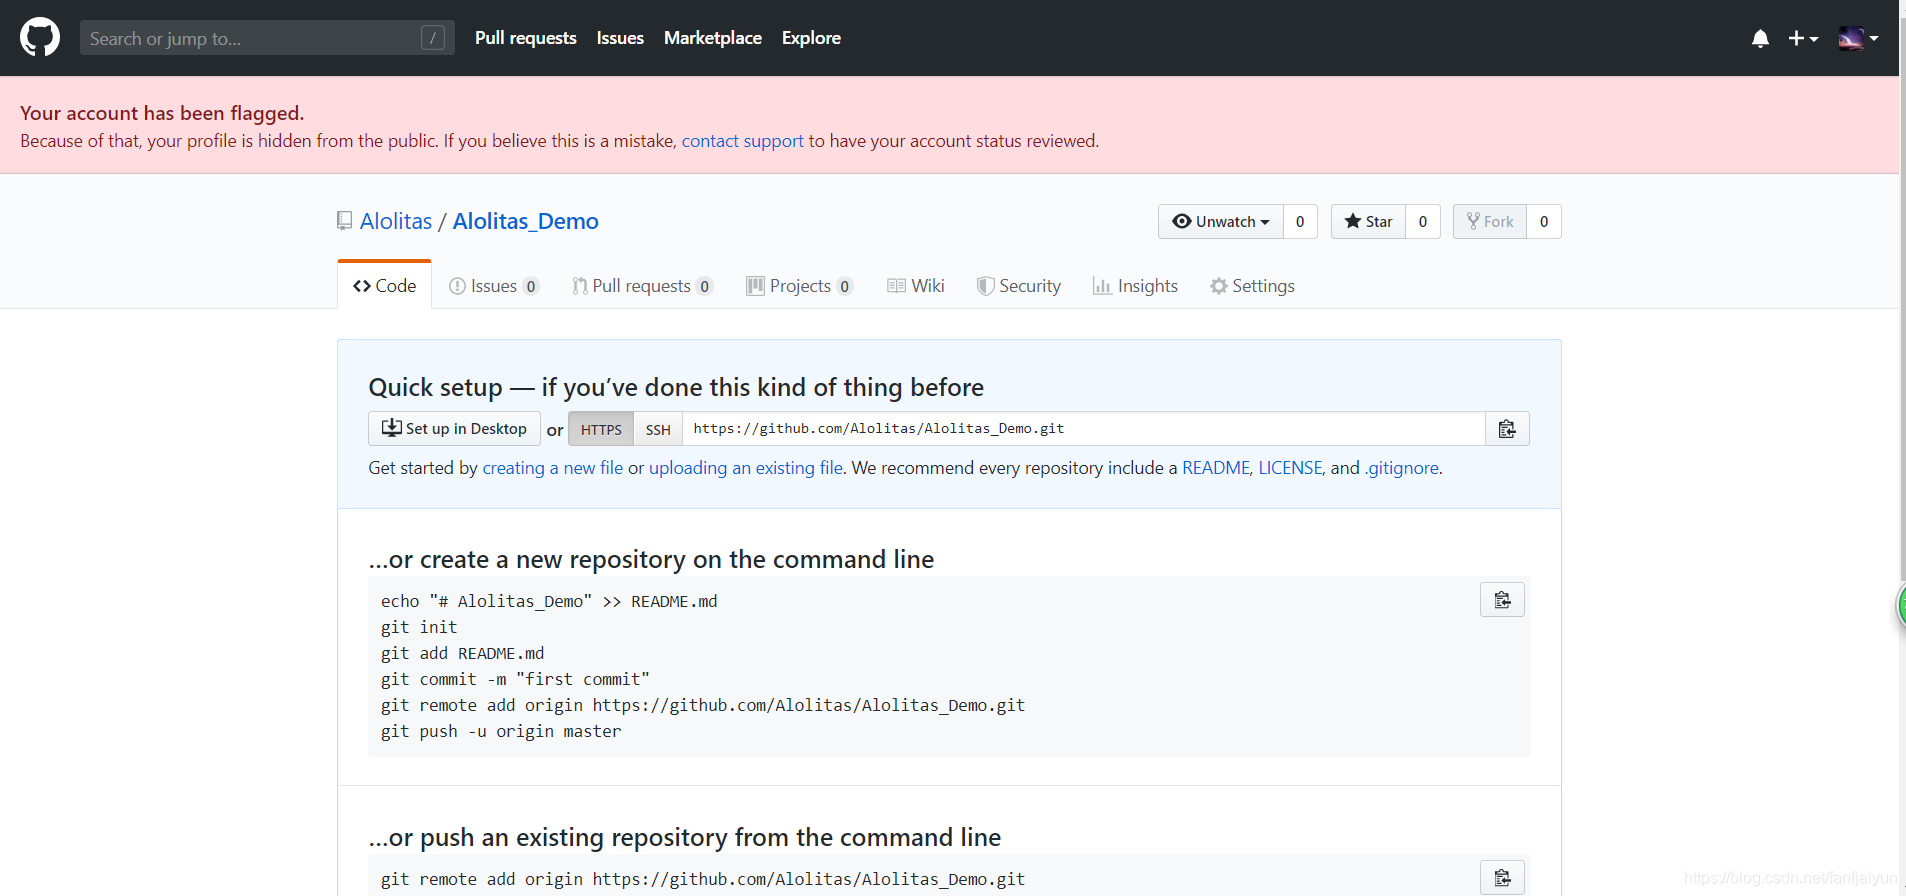Open Explore in top navigation
This screenshot has width=1906, height=896.
point(811,38)
